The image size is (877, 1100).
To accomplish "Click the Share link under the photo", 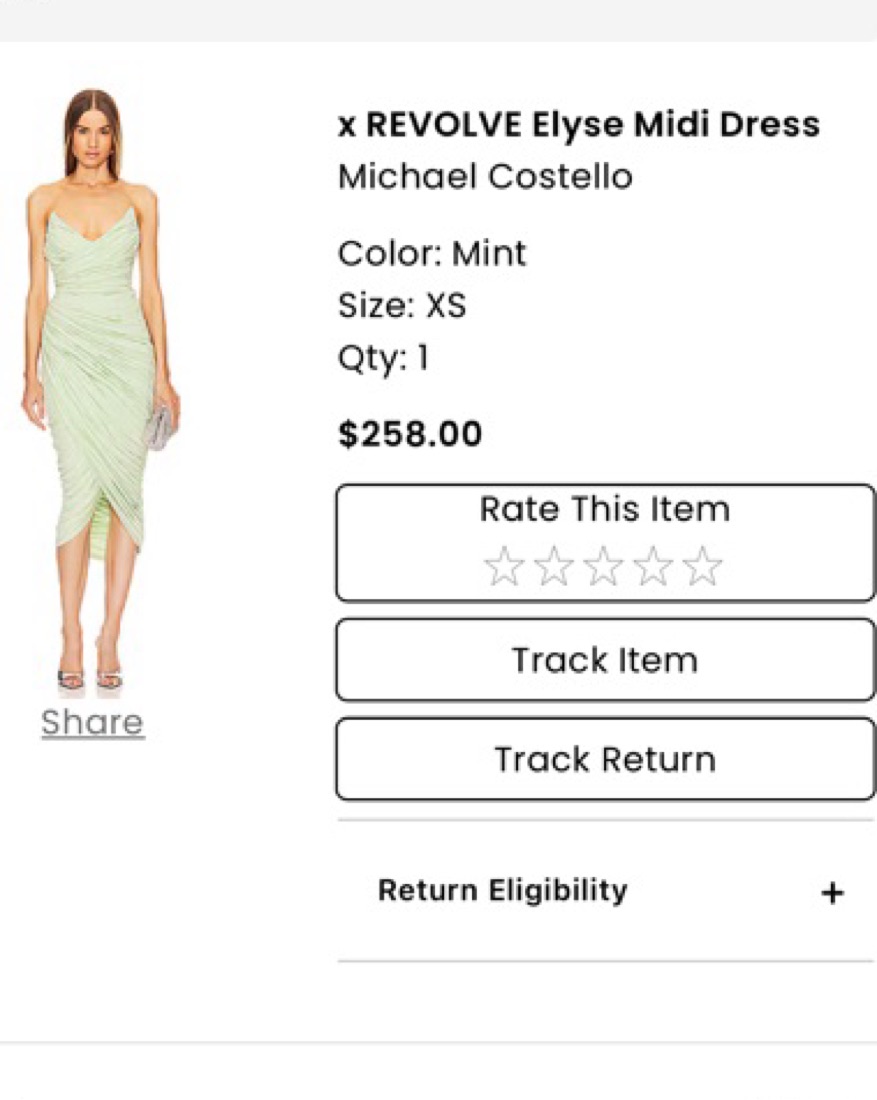I will (x=92, y=722).
